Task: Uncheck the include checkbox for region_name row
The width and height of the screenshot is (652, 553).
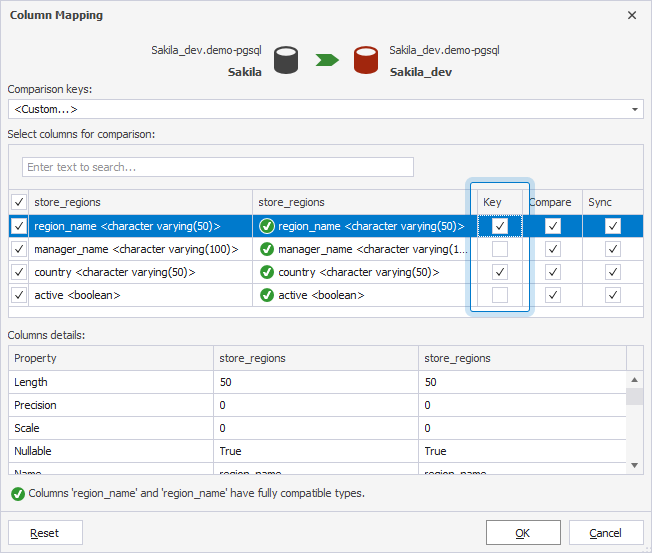Action: coord(19,226)
